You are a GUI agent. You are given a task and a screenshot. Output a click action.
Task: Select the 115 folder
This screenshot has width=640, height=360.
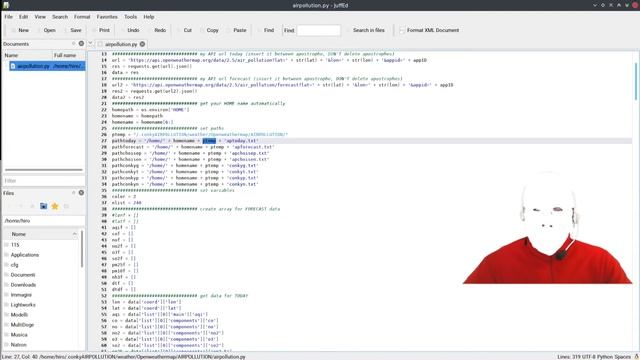15,245
